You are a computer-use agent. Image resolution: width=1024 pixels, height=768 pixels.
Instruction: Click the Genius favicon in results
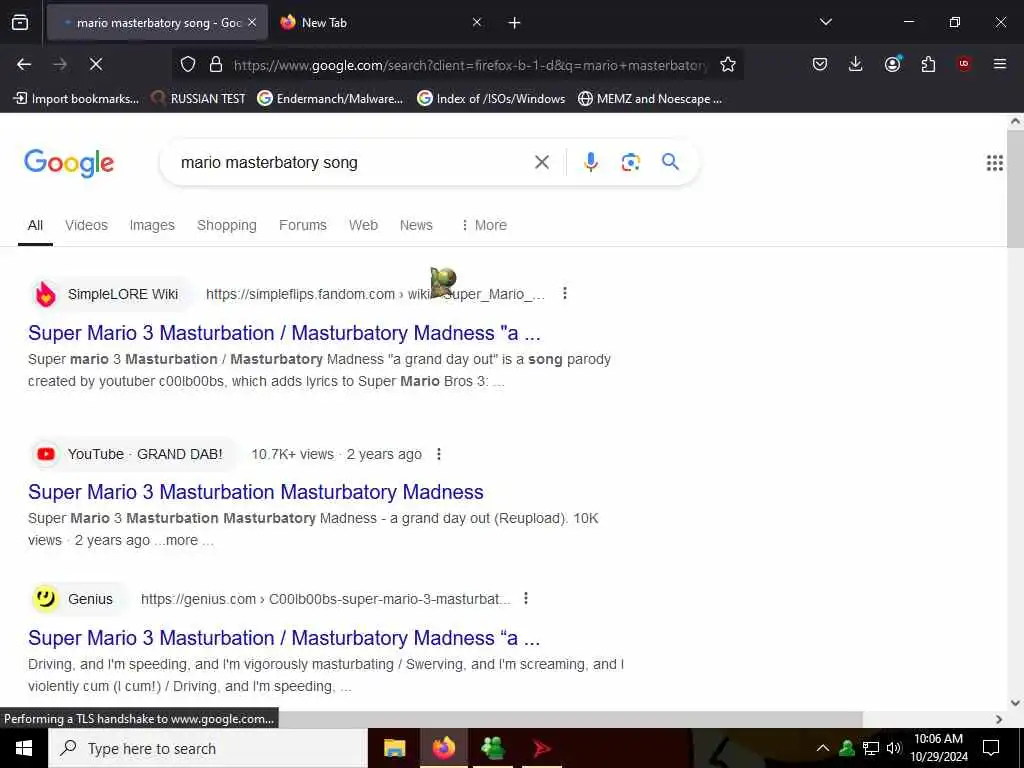pyautogui.click(x=46, y=599)
